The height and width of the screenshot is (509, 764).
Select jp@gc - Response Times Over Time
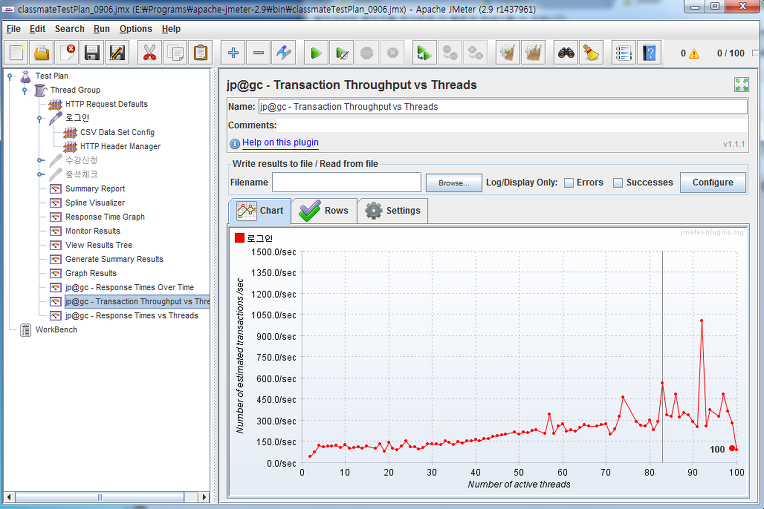[130, 288]
